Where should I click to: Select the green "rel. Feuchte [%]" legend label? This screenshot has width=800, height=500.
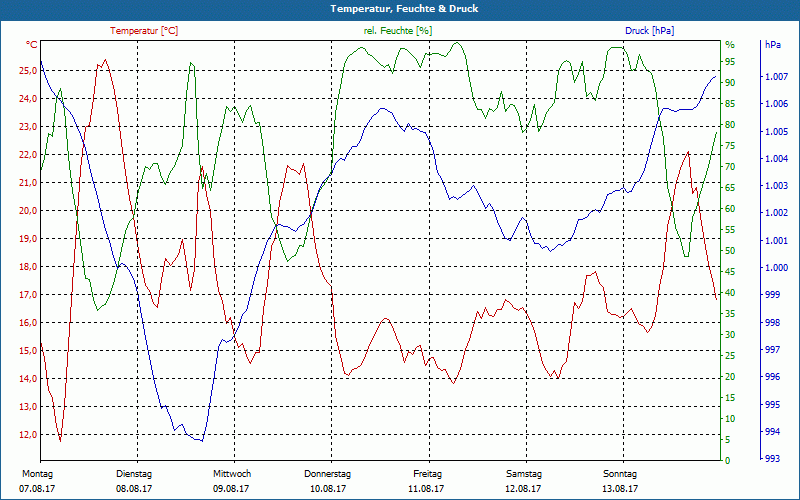point(398,31)
